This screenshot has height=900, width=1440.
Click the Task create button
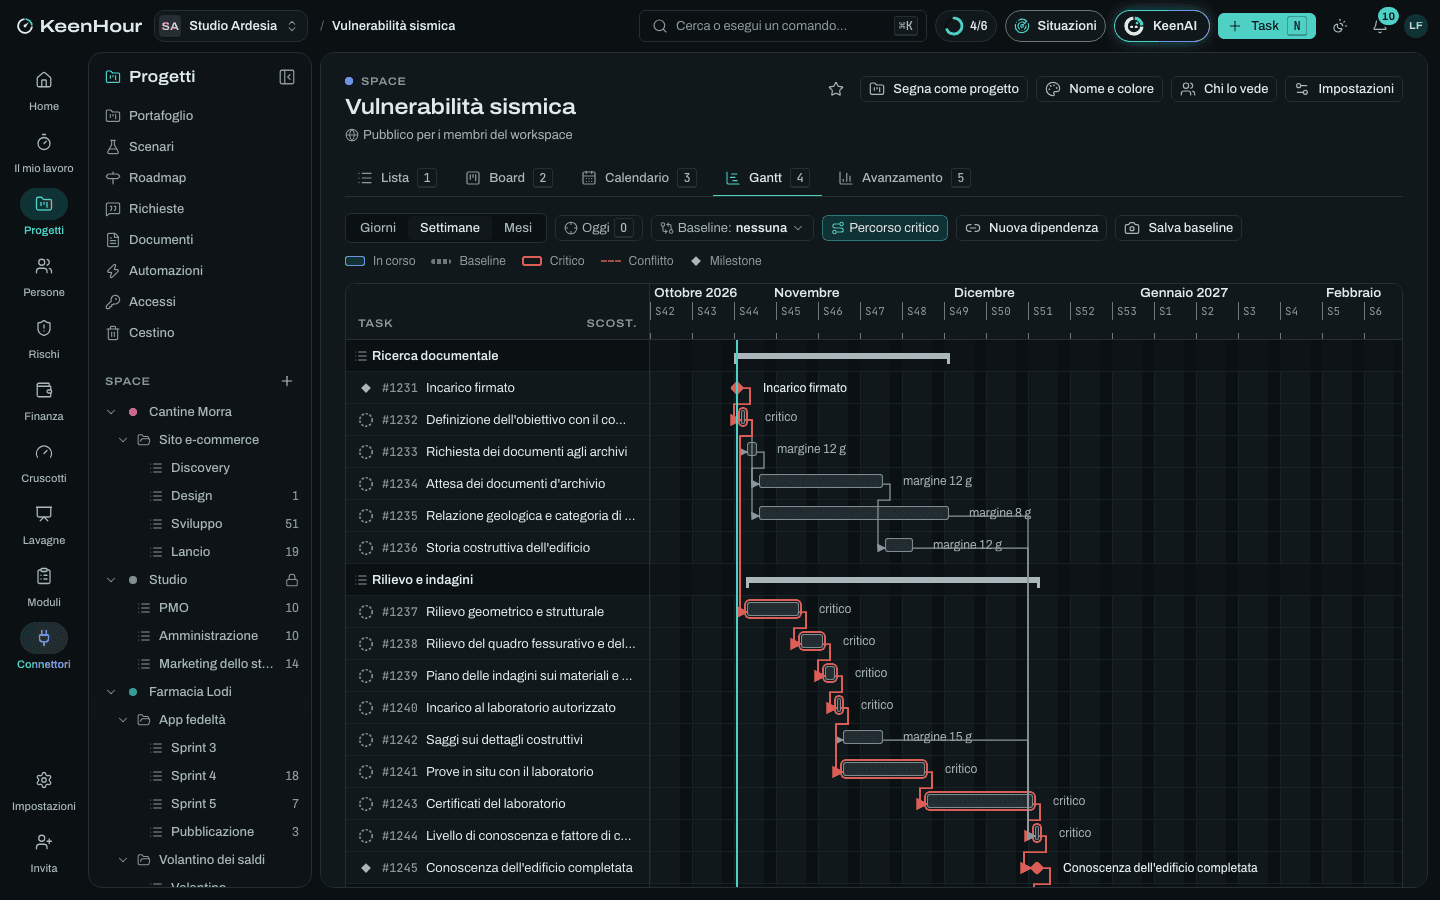1266,26
